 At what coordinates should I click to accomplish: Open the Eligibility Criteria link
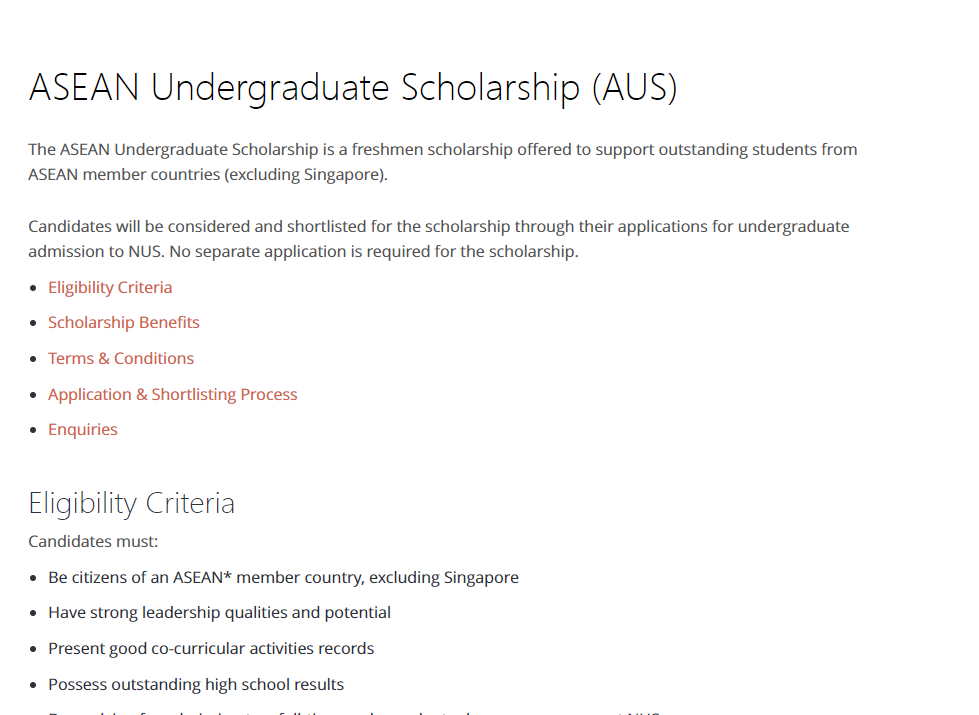coord(110,287)
